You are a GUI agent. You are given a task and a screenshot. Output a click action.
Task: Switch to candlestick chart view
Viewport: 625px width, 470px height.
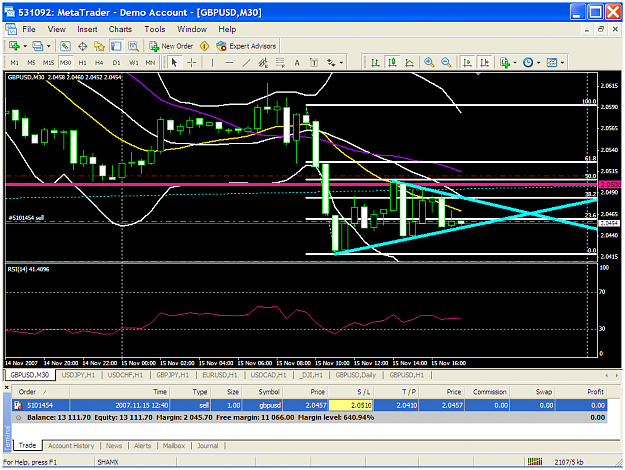[393, 63]
